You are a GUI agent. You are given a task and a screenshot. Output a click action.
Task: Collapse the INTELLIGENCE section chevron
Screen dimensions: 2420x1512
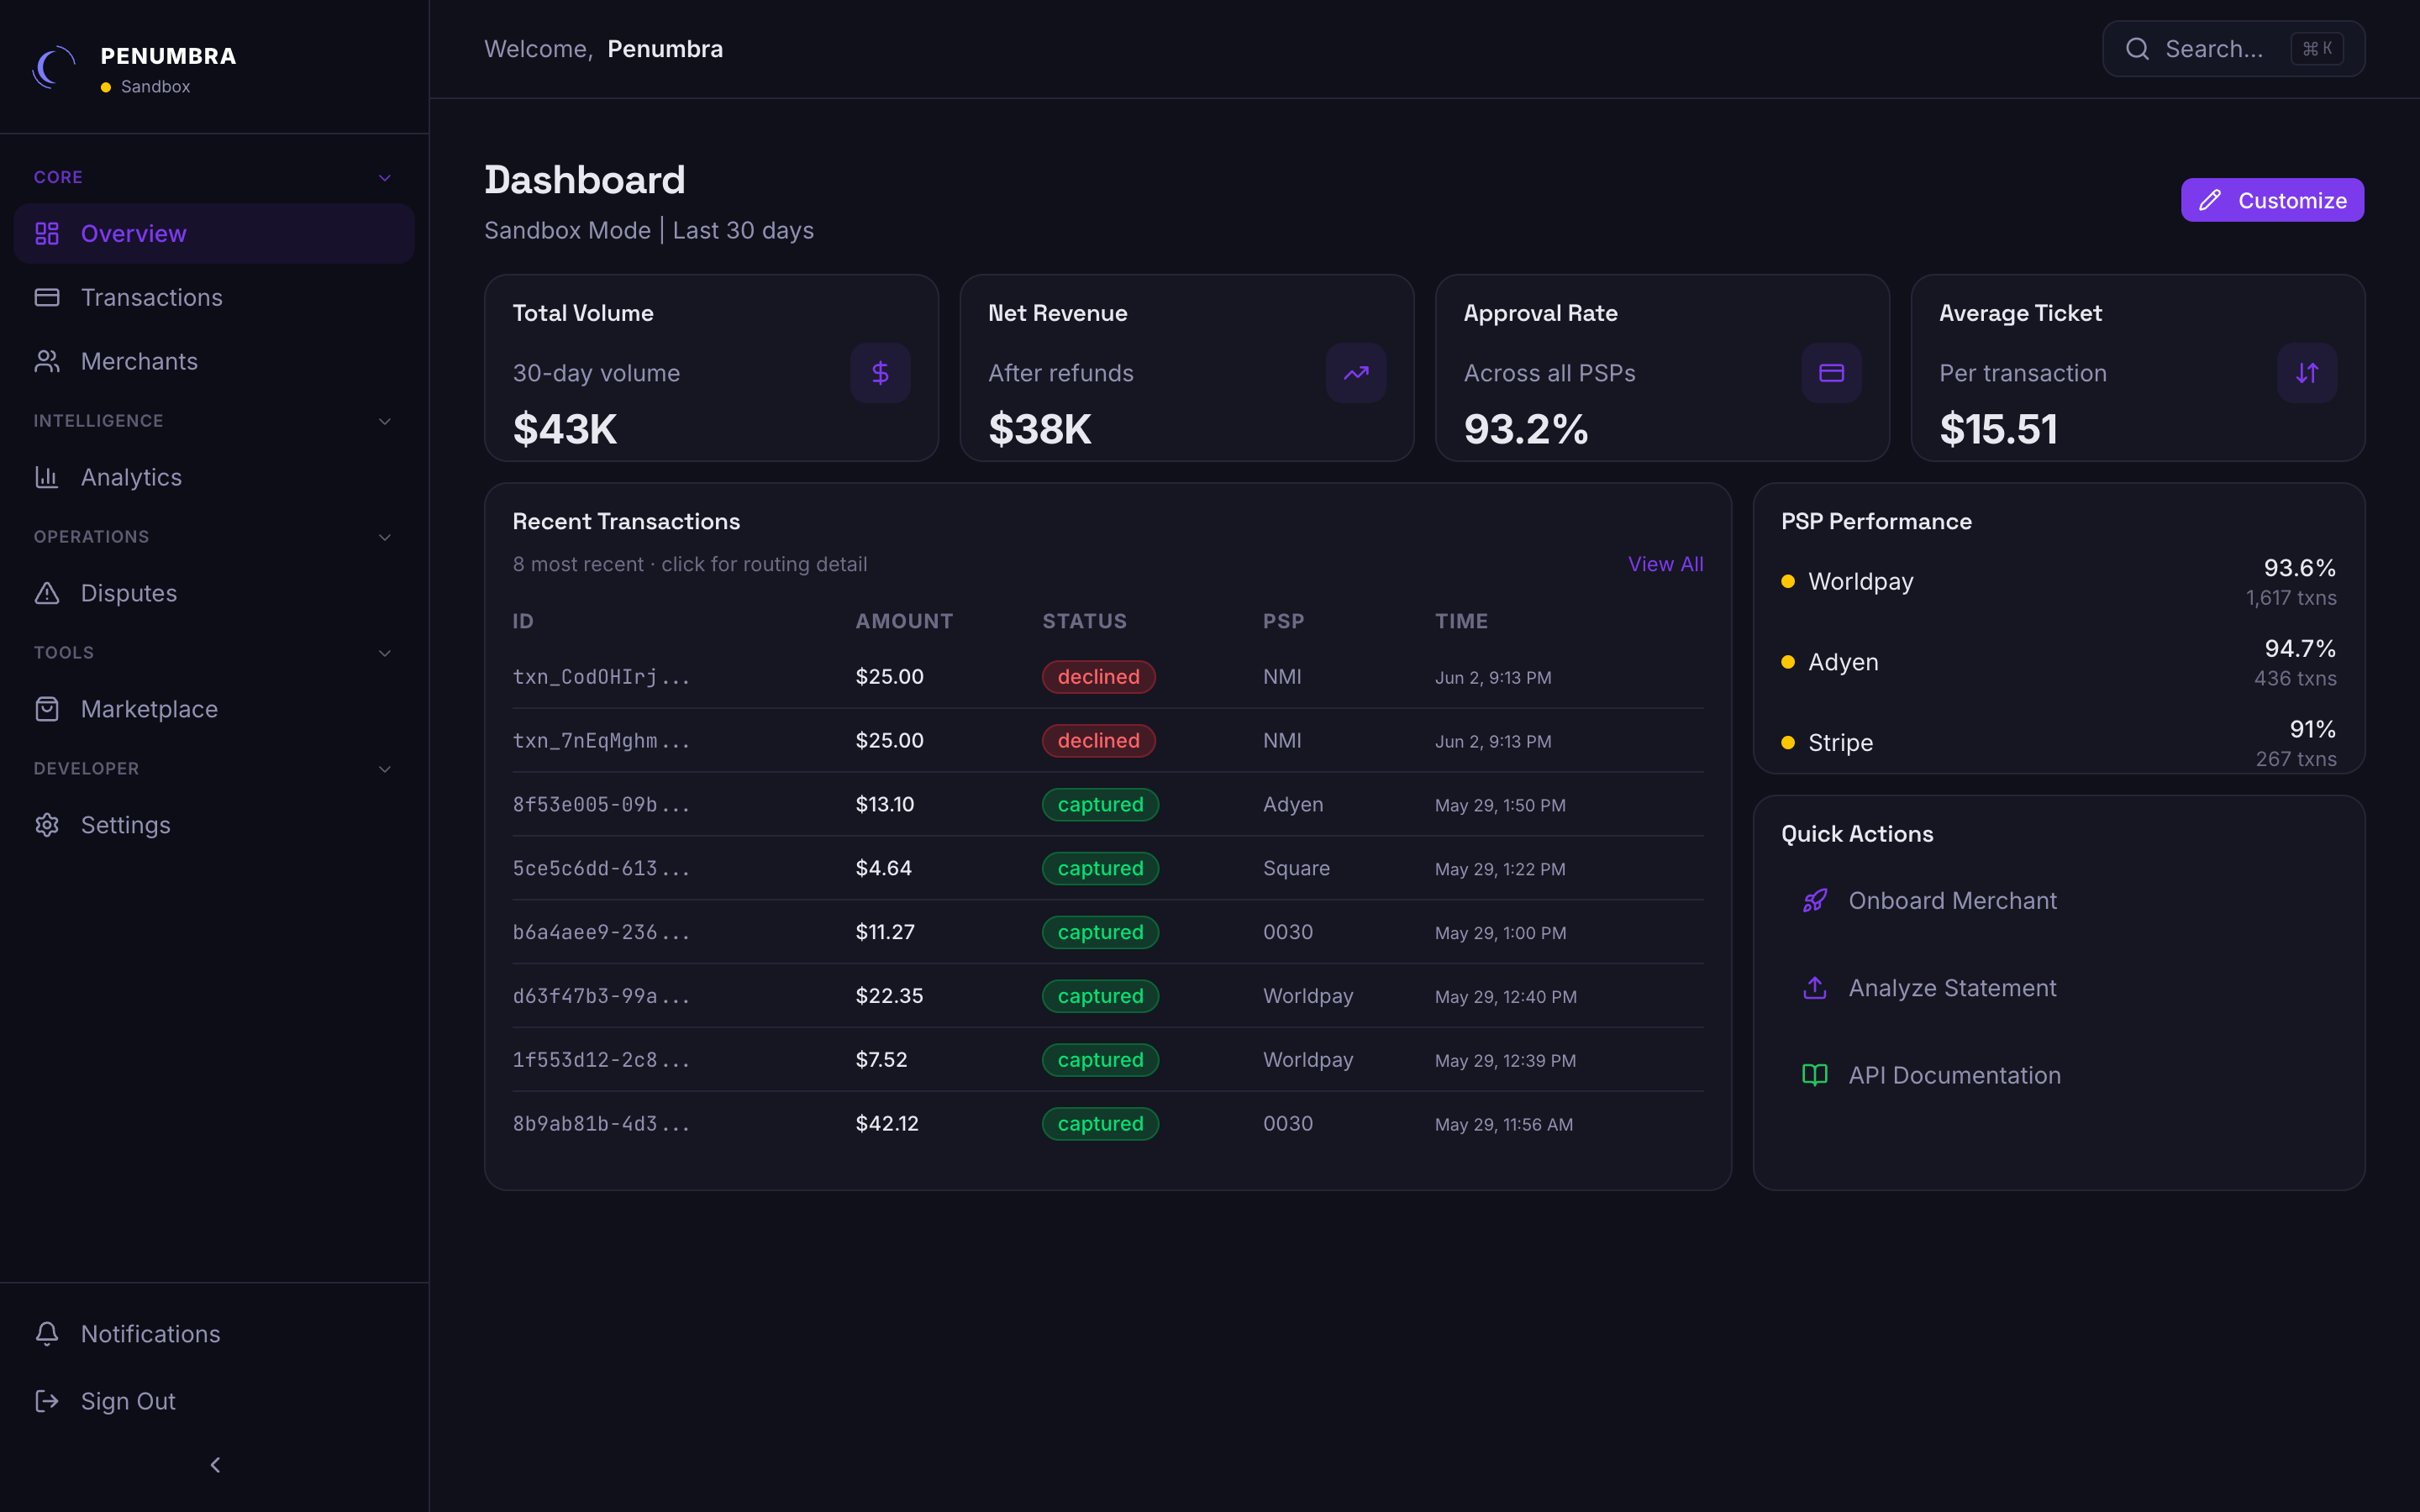pyautogui.click(x=385, y=422)
